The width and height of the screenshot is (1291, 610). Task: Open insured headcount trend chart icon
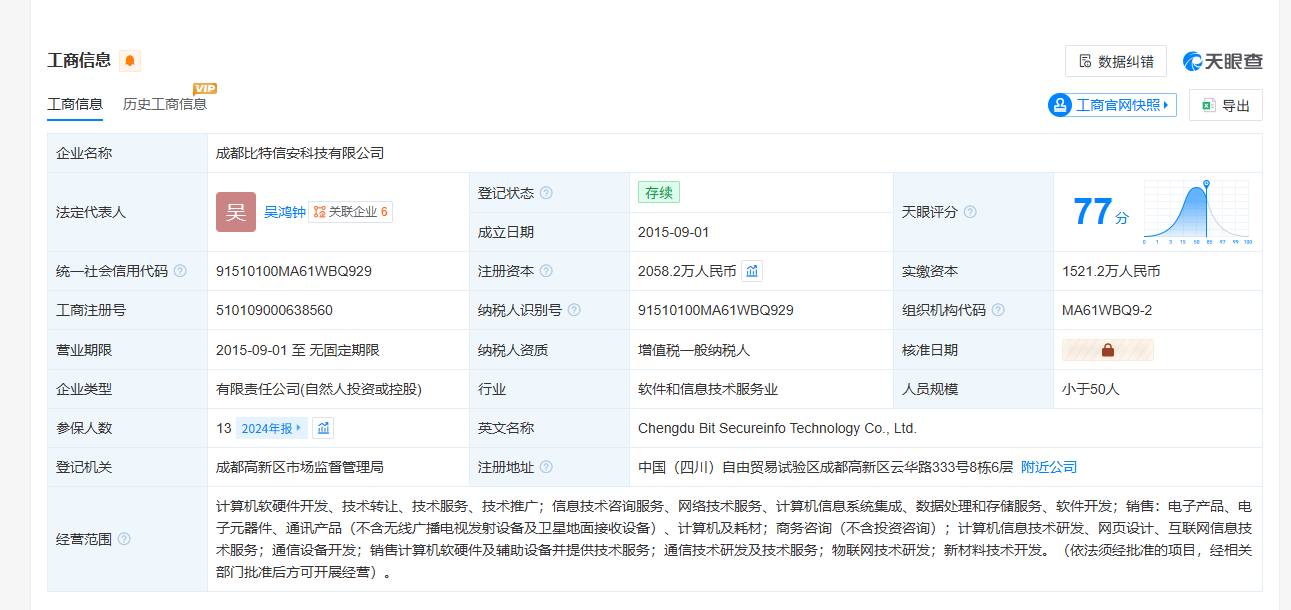323,428
